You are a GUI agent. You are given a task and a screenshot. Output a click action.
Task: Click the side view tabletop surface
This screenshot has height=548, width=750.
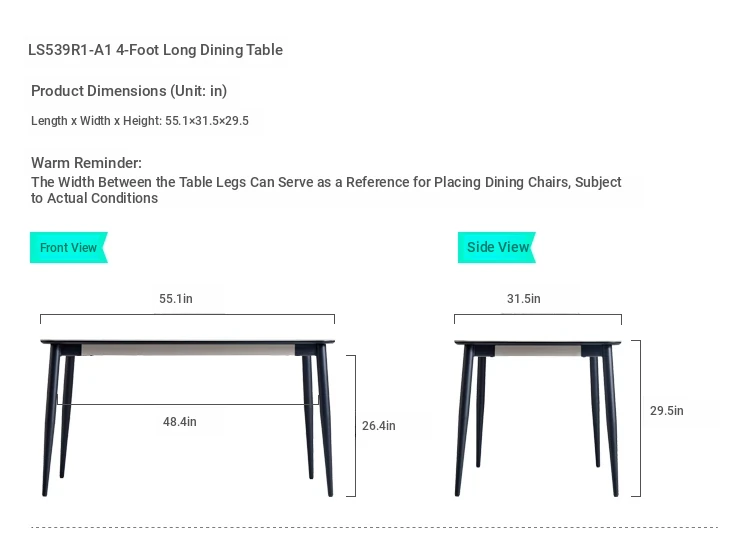(x=538, y=342)
